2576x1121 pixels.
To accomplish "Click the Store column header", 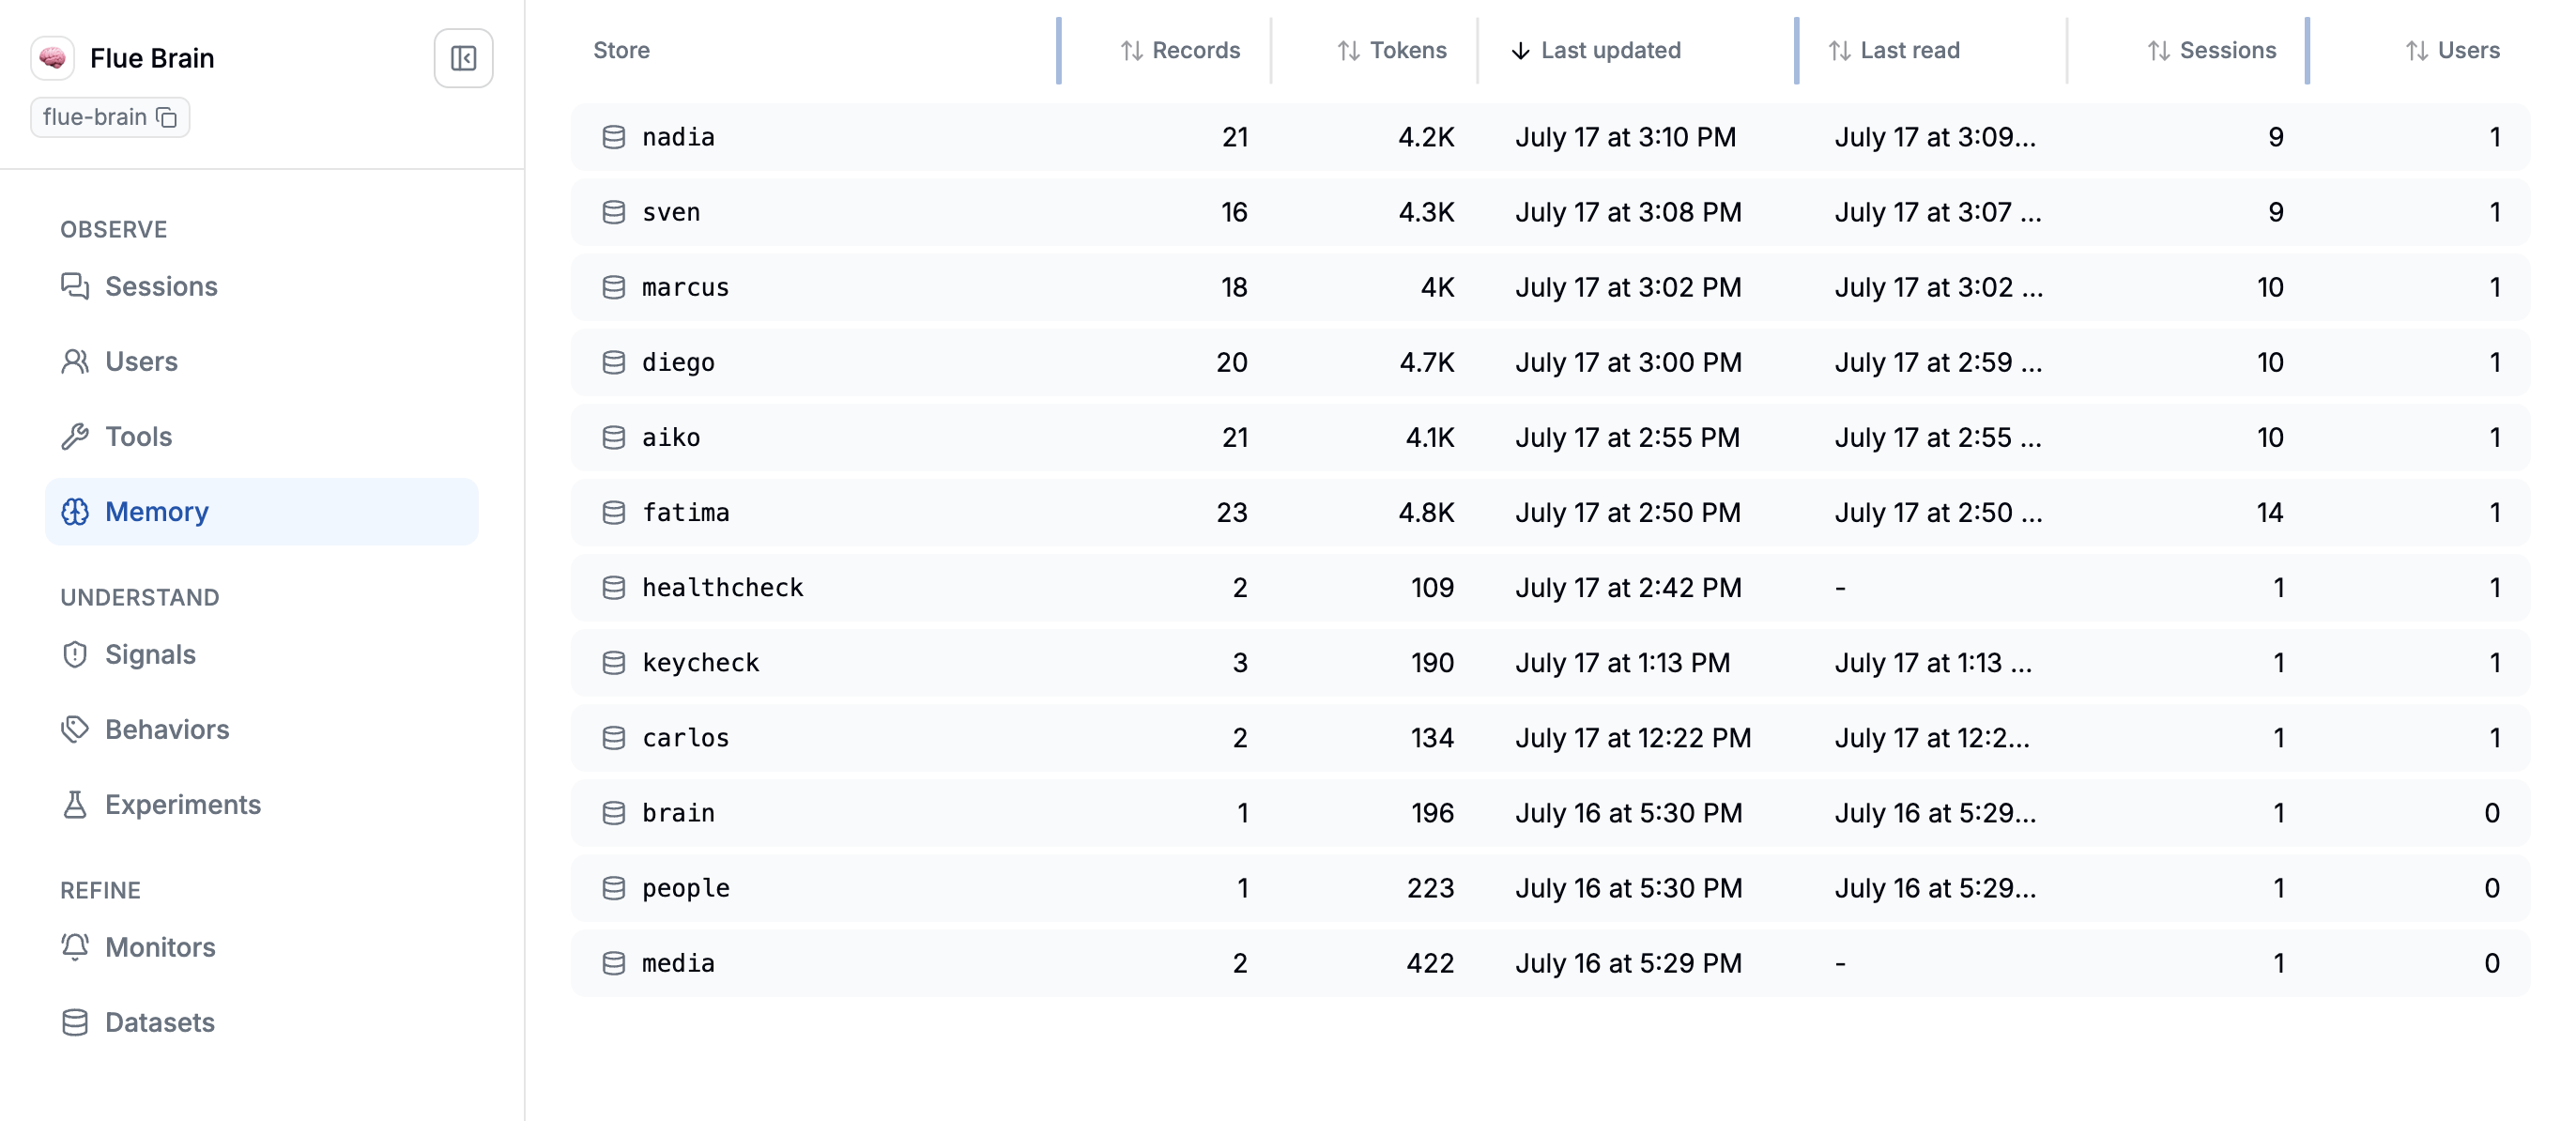I will (621, 50).
